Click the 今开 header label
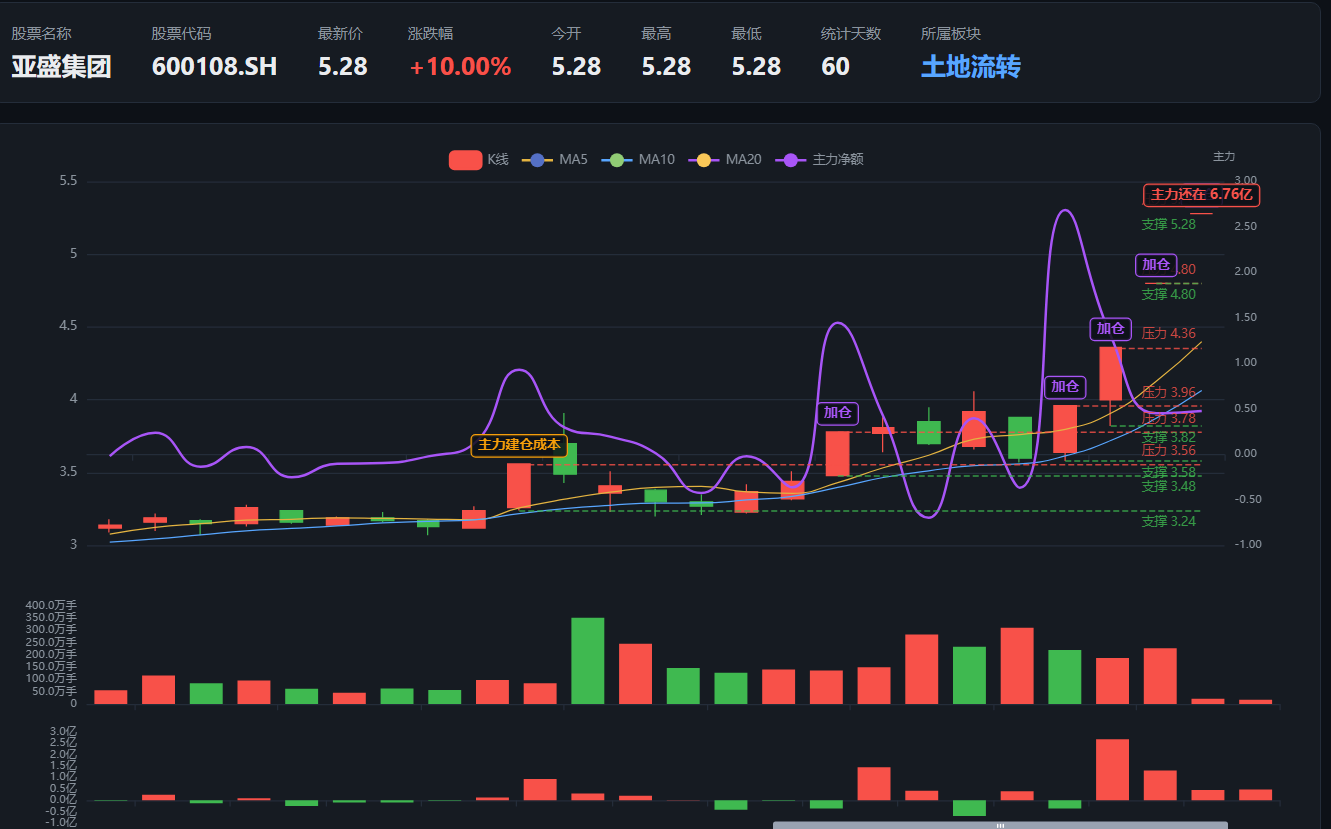1331x829 pixels. pos(566,33)
